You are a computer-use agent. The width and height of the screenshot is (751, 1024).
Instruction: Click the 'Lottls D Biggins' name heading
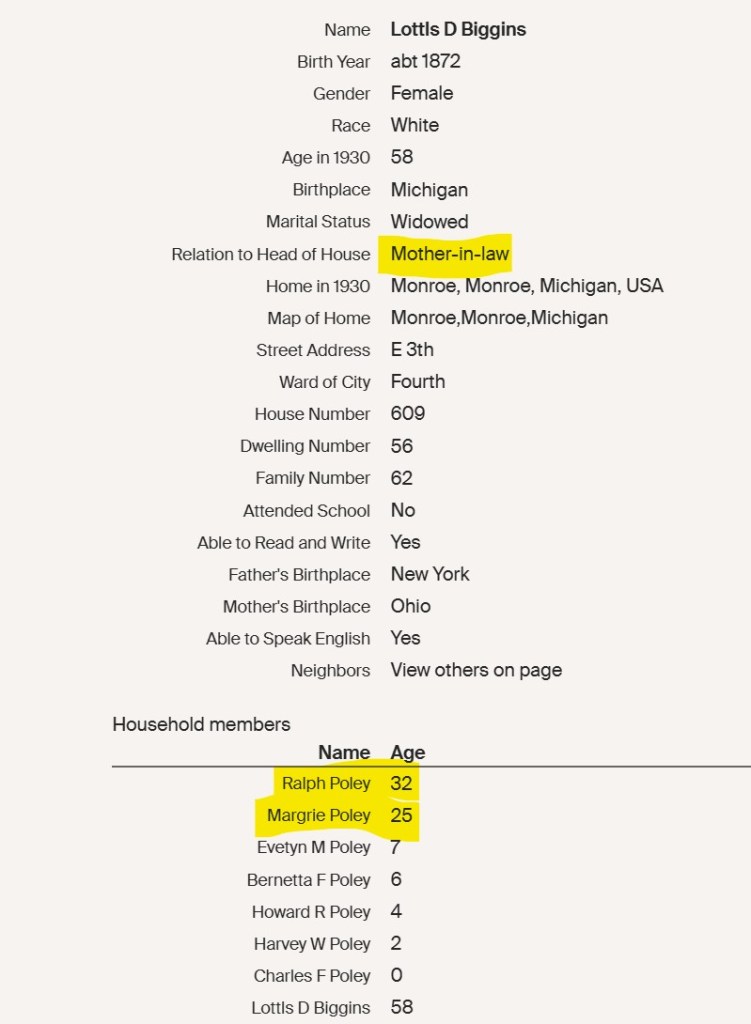click(458, 29)
